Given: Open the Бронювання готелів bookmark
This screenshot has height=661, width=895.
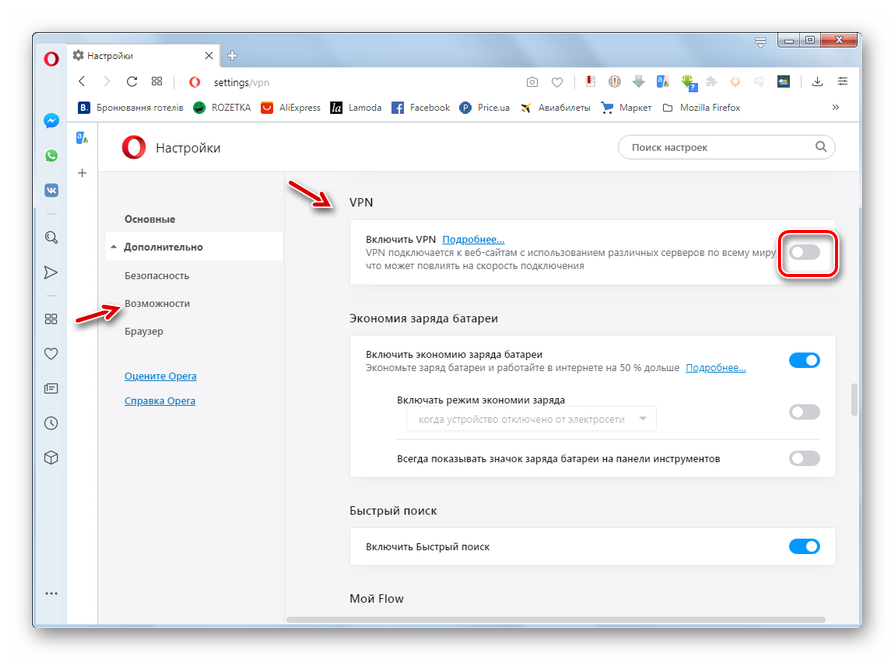Looking at the screenshot, I should point(131,107).
